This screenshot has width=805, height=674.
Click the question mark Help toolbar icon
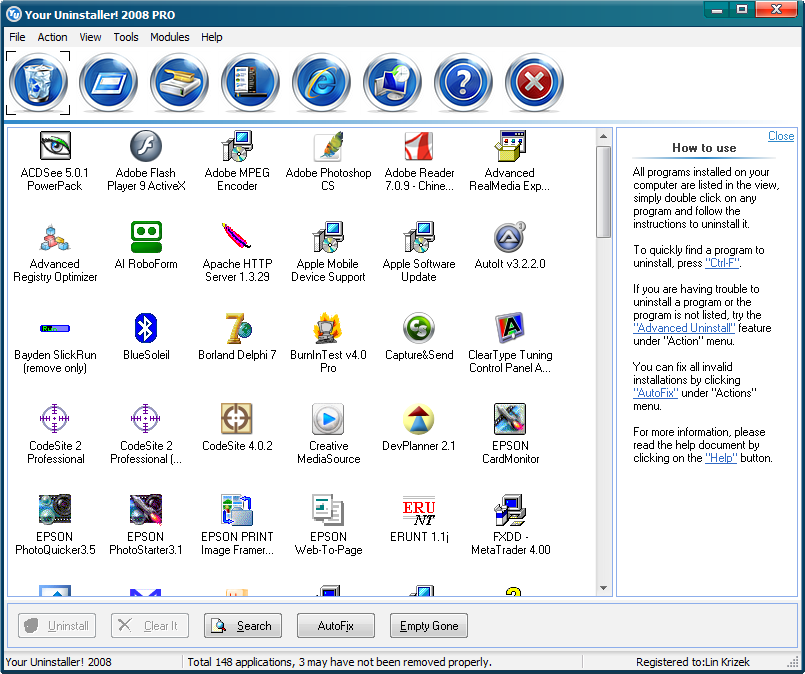pos(463,83)
